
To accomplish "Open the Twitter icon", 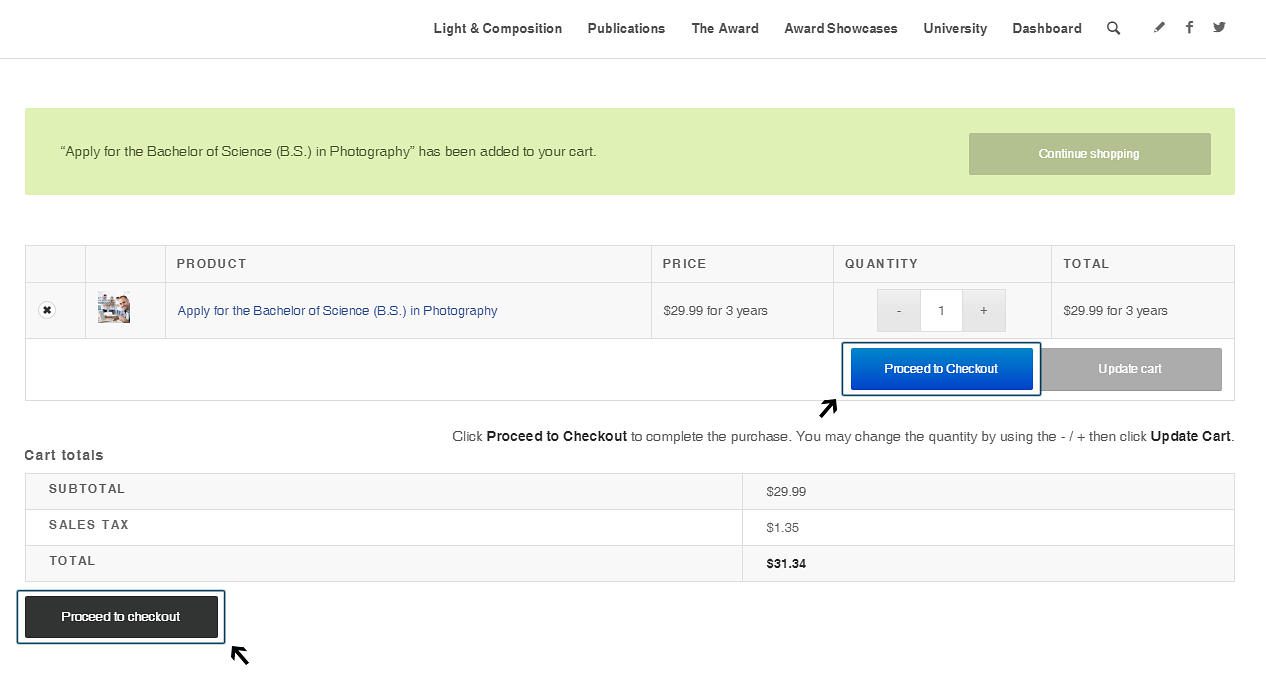I will click(1219, 27).
